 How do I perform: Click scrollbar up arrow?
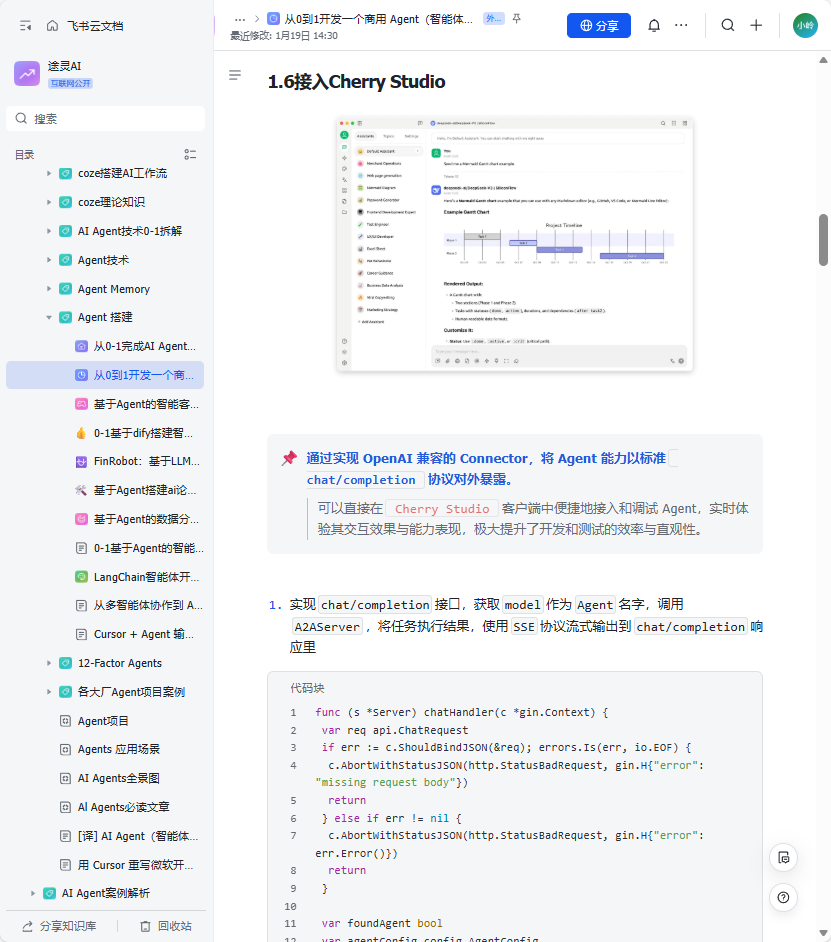coord(823,59)
